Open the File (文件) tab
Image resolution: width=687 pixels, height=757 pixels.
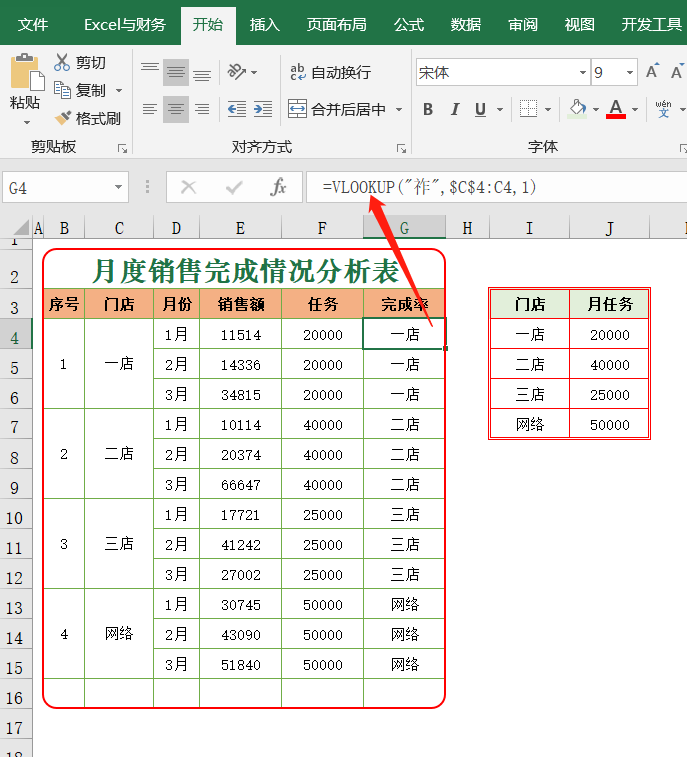click(x=32, y=24)
